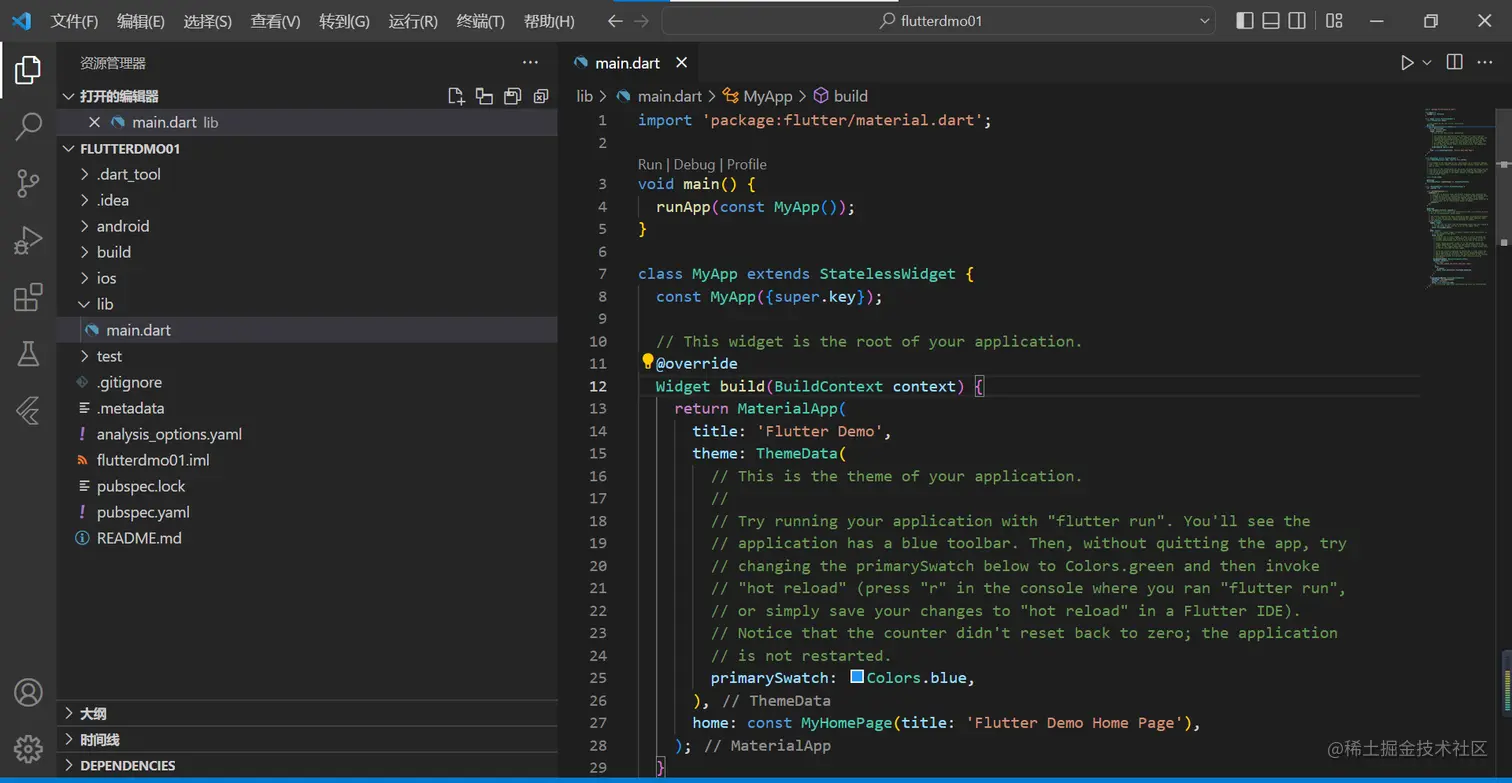Open the 终端(T) menu
The image size is (1512, 783).
pyautogui.click(x=480, y=21)
